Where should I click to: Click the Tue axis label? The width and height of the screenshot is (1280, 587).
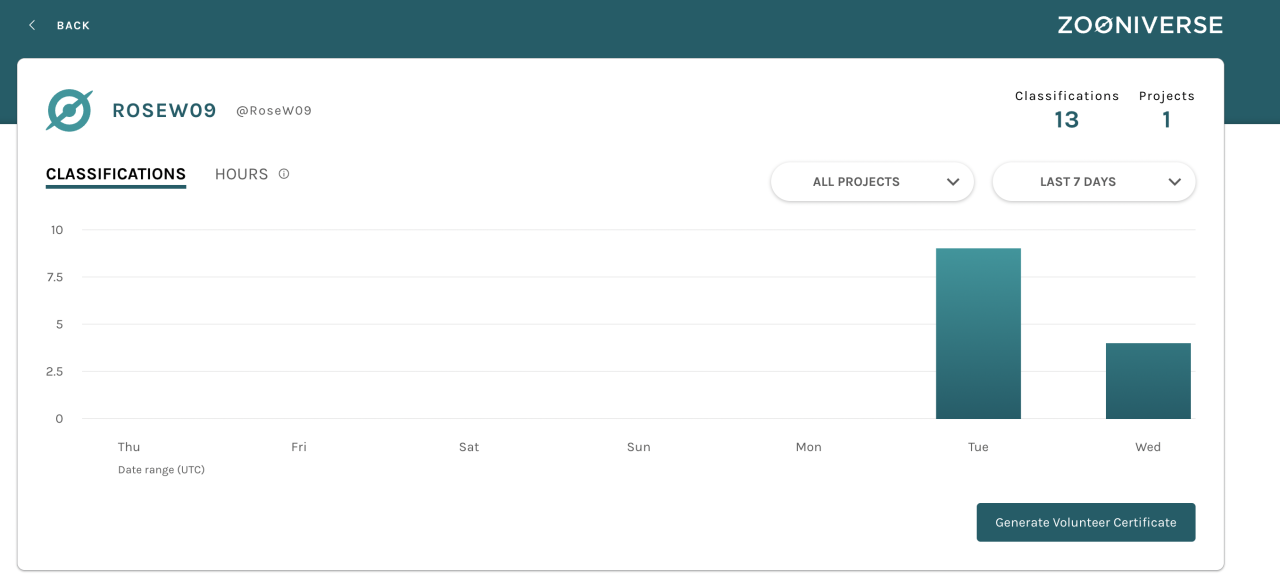[978, 447]
